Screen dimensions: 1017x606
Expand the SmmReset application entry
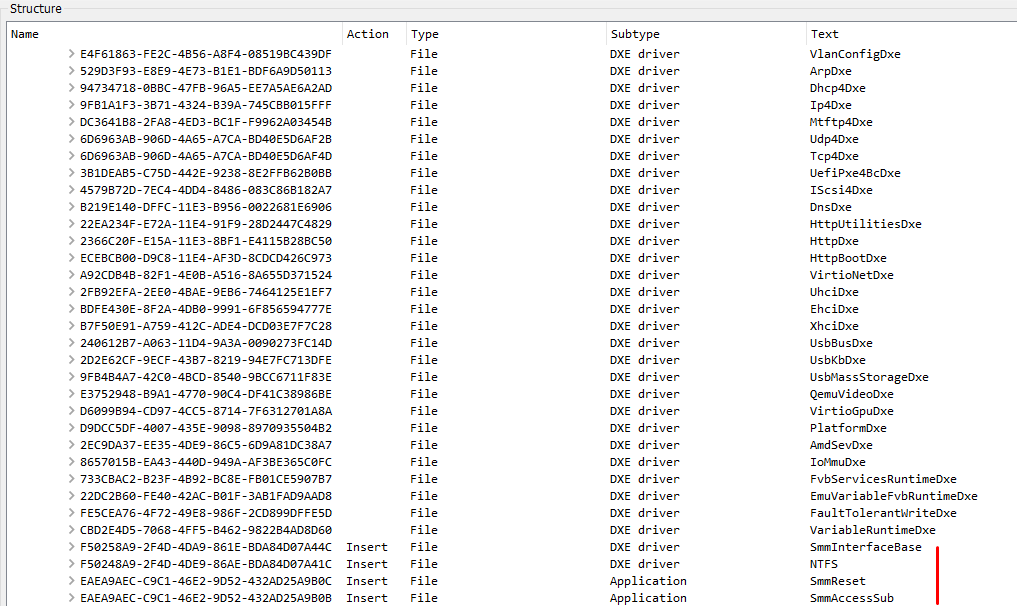[70, 580]
